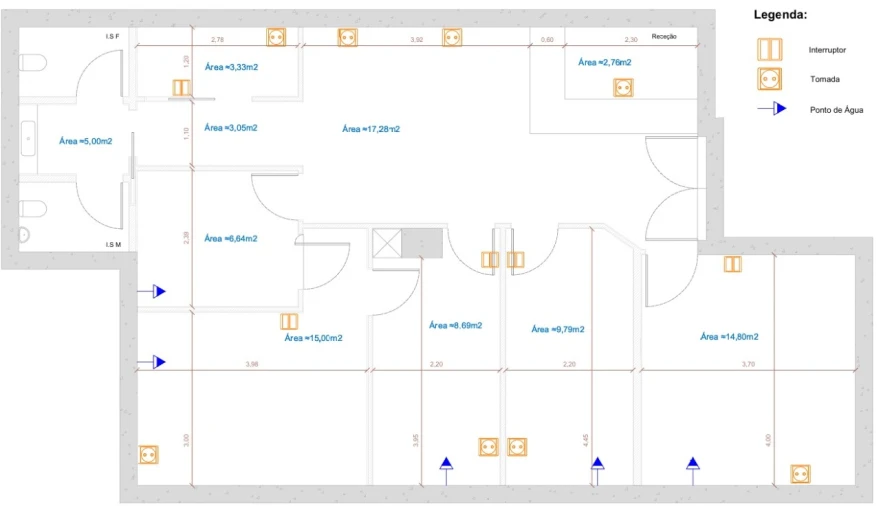Select the socket in the 15,00m2 room's bottom-left corner
The image size is (881, 506).
[x=148, y=454]
